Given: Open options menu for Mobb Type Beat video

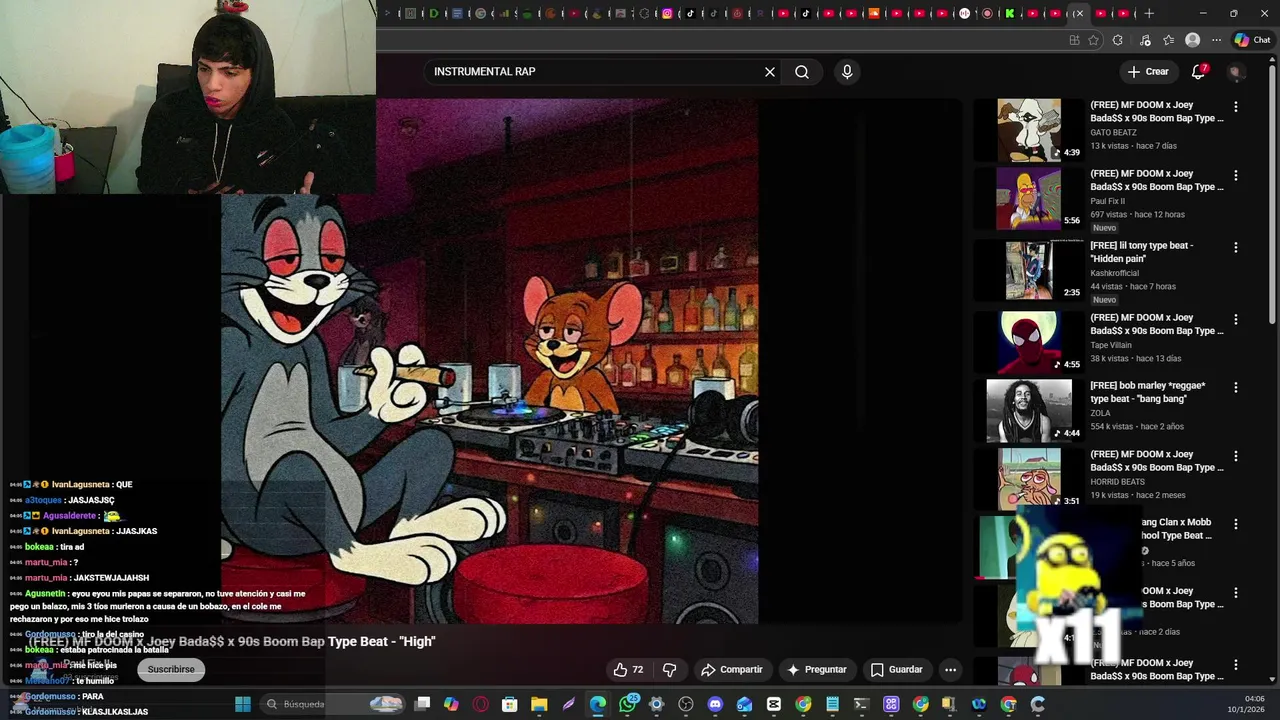Looking at the screenshot, I should click(1235, 524).
